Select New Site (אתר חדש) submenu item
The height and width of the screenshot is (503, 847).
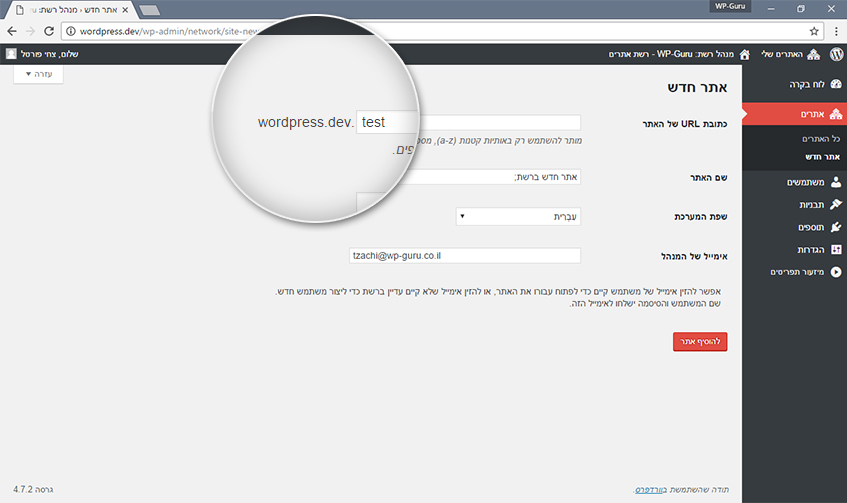click(822, 157)
